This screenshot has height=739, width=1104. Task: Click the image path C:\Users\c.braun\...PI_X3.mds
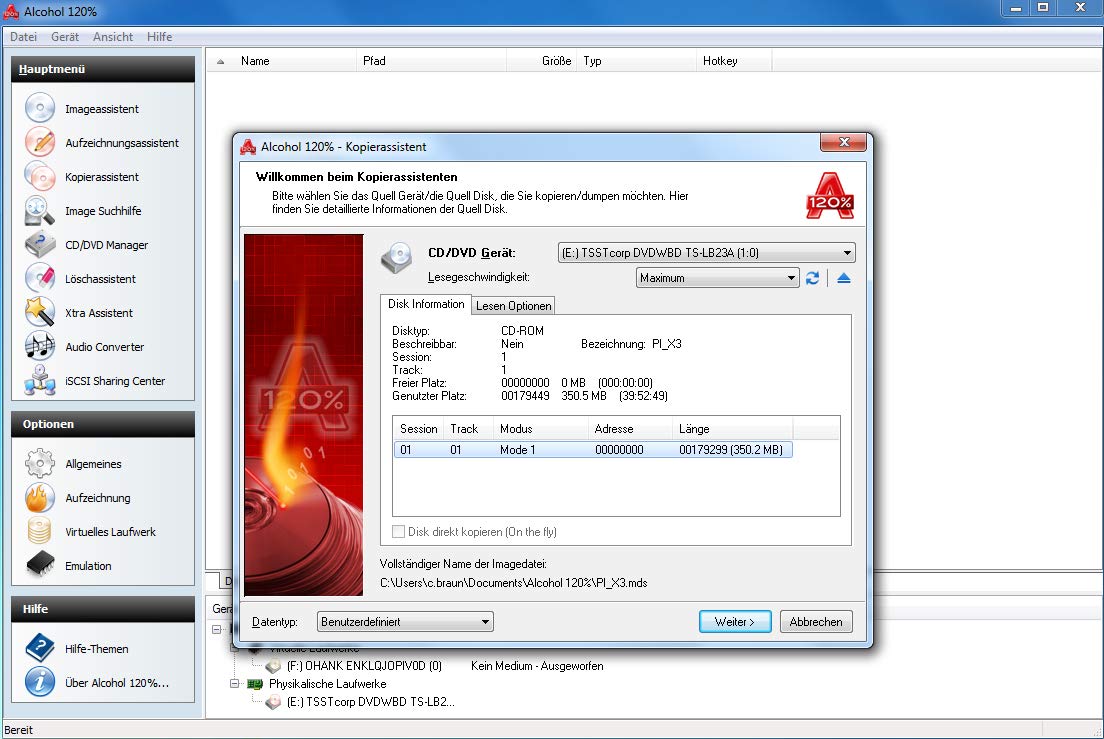513,583
